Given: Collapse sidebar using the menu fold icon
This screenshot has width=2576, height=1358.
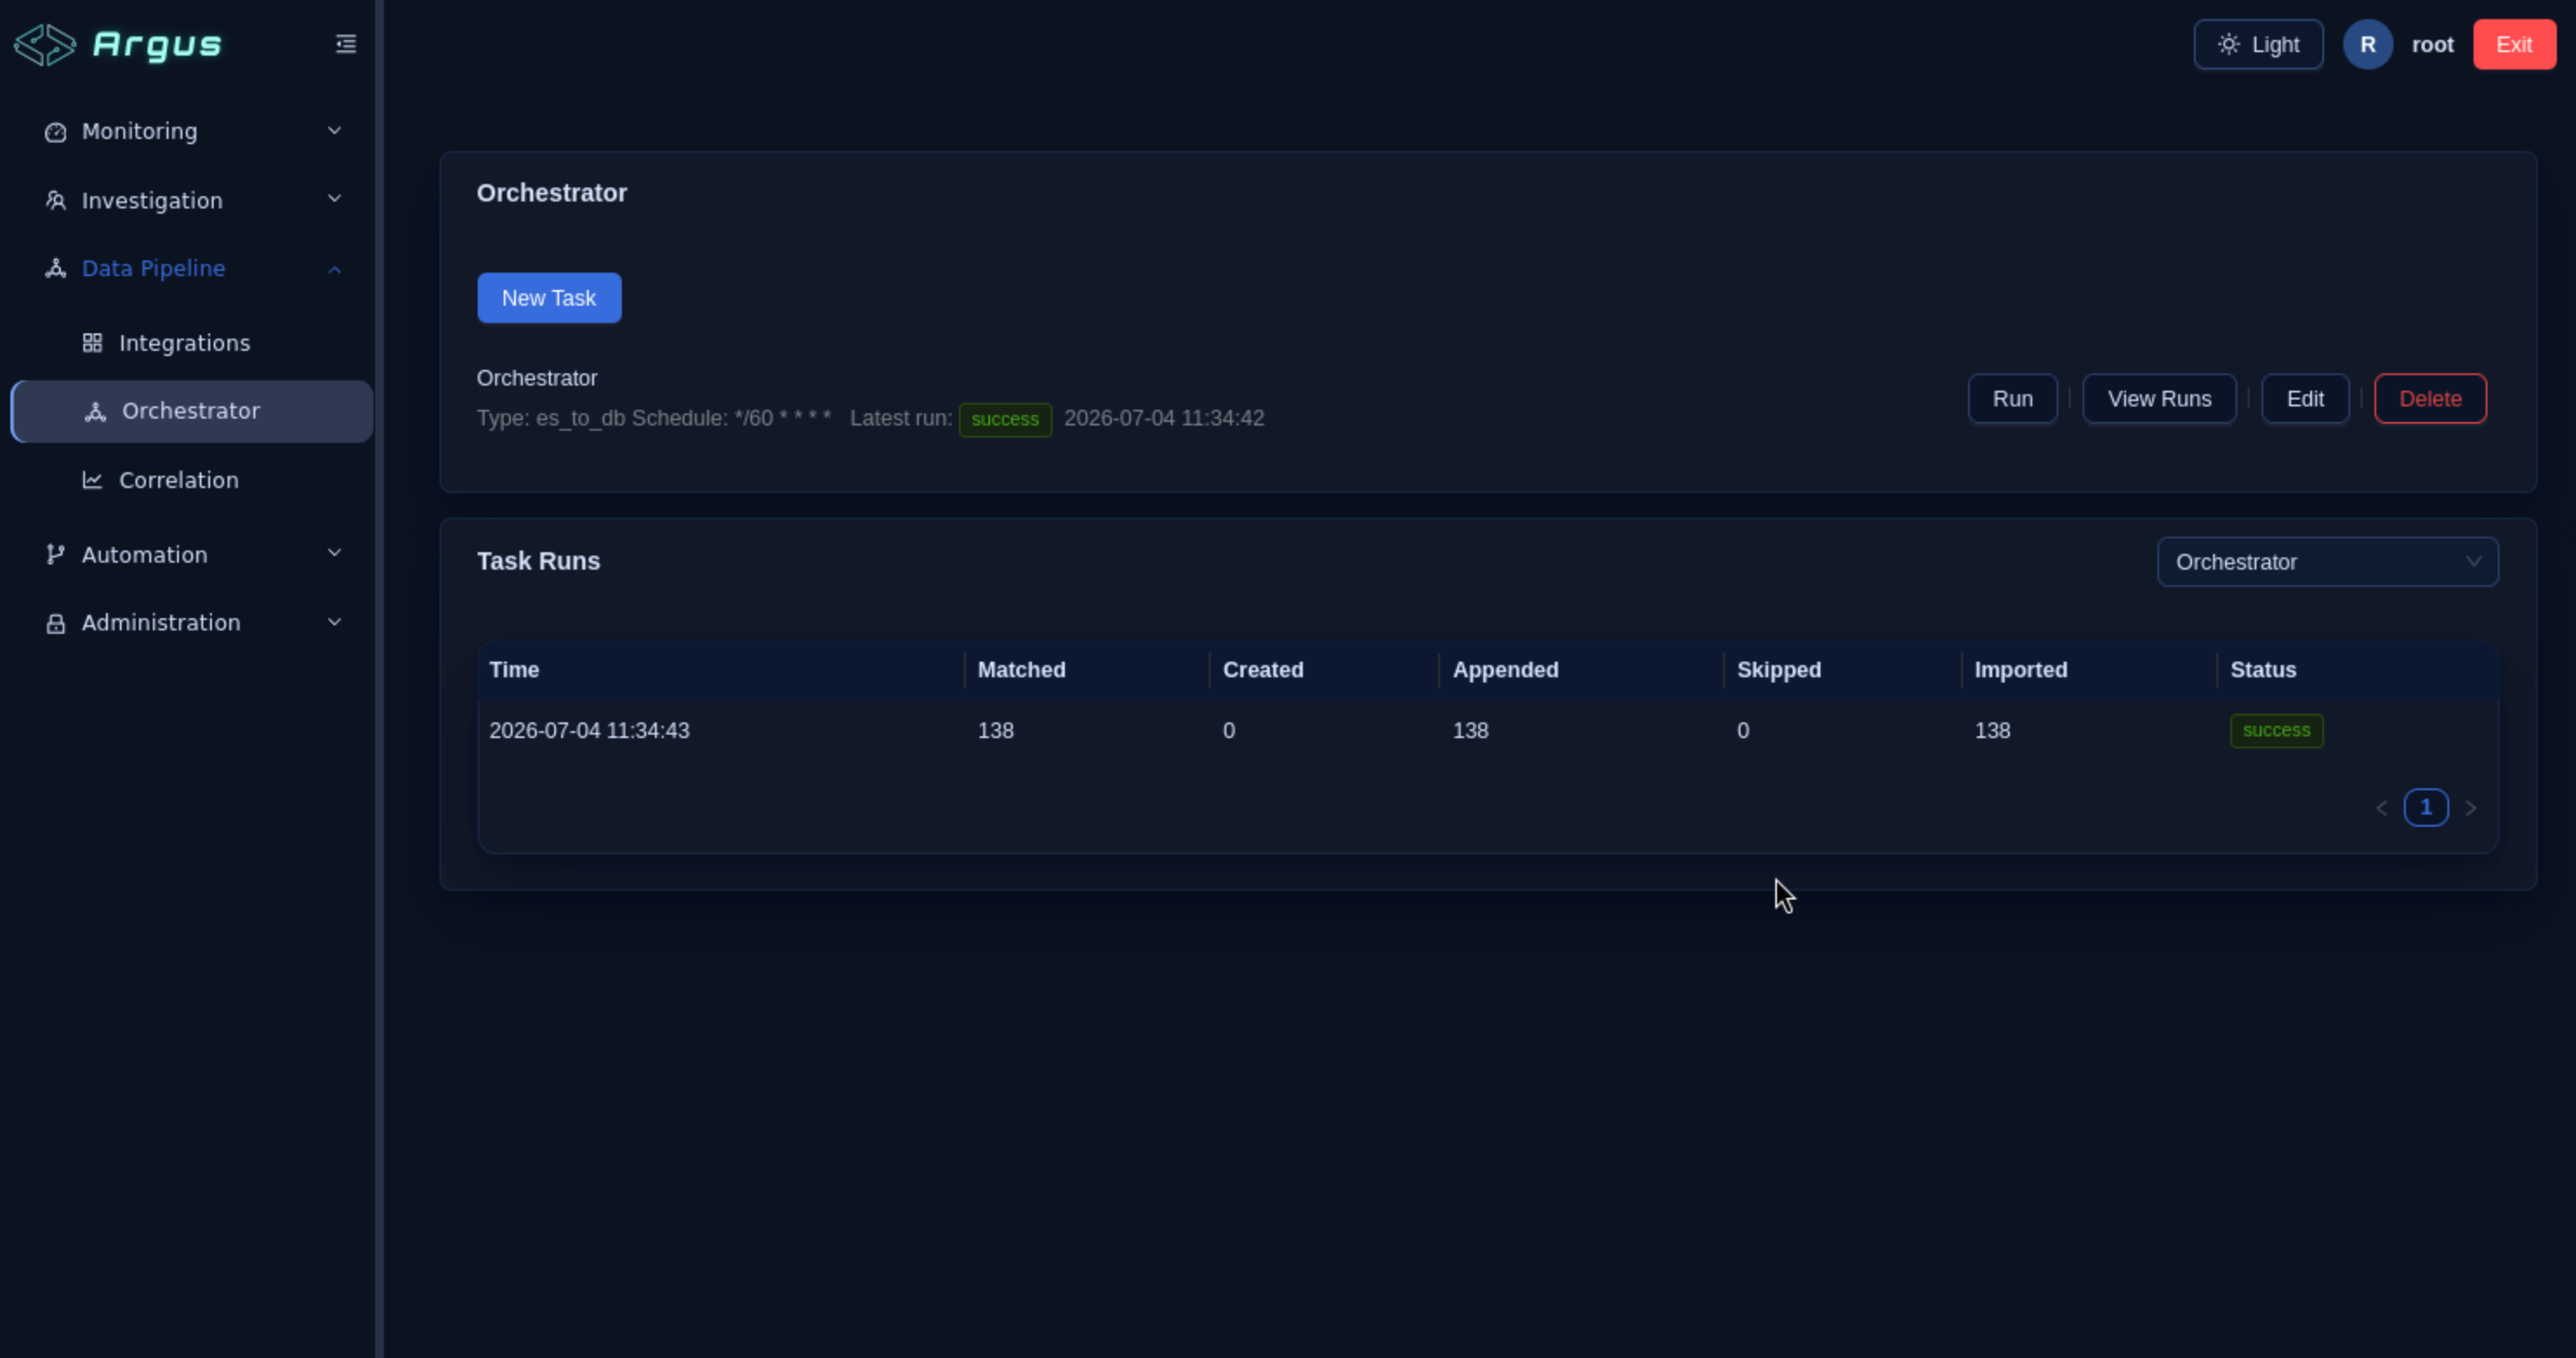Looking at the screenshot, I should click(346, 44).
